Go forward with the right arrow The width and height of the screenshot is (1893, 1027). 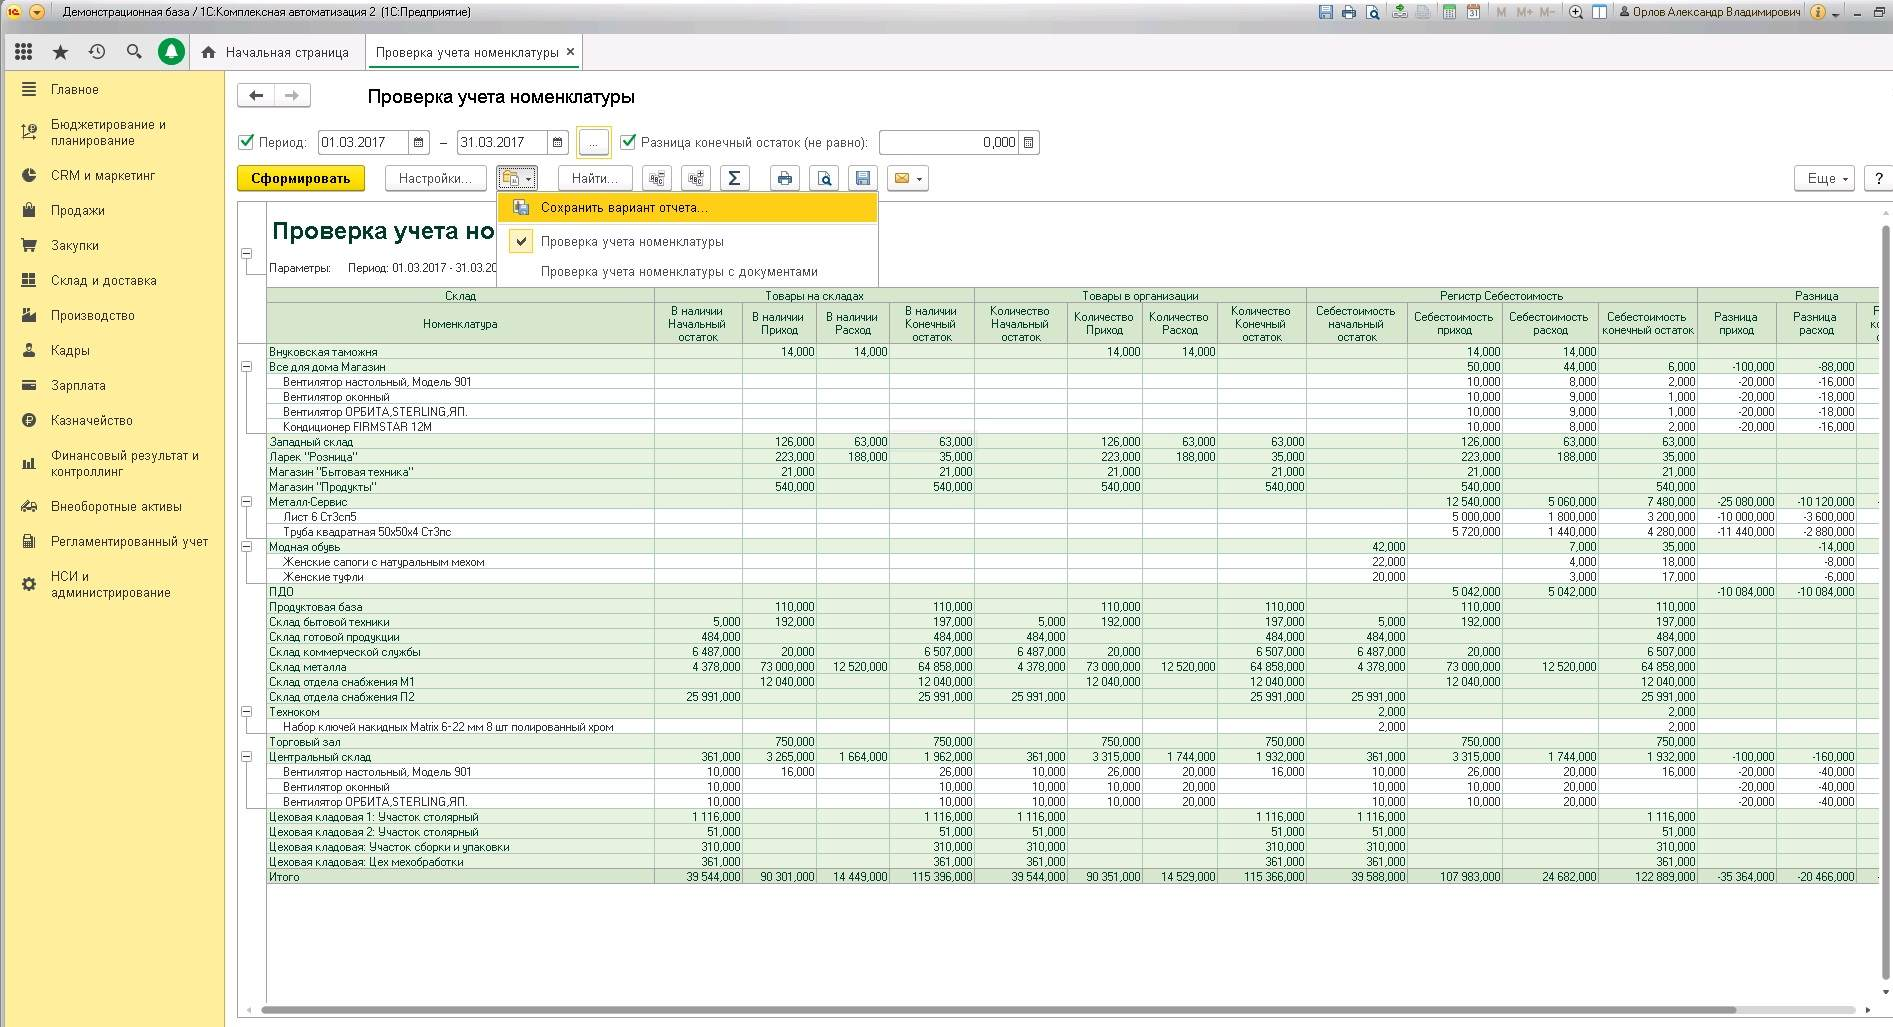292,95
